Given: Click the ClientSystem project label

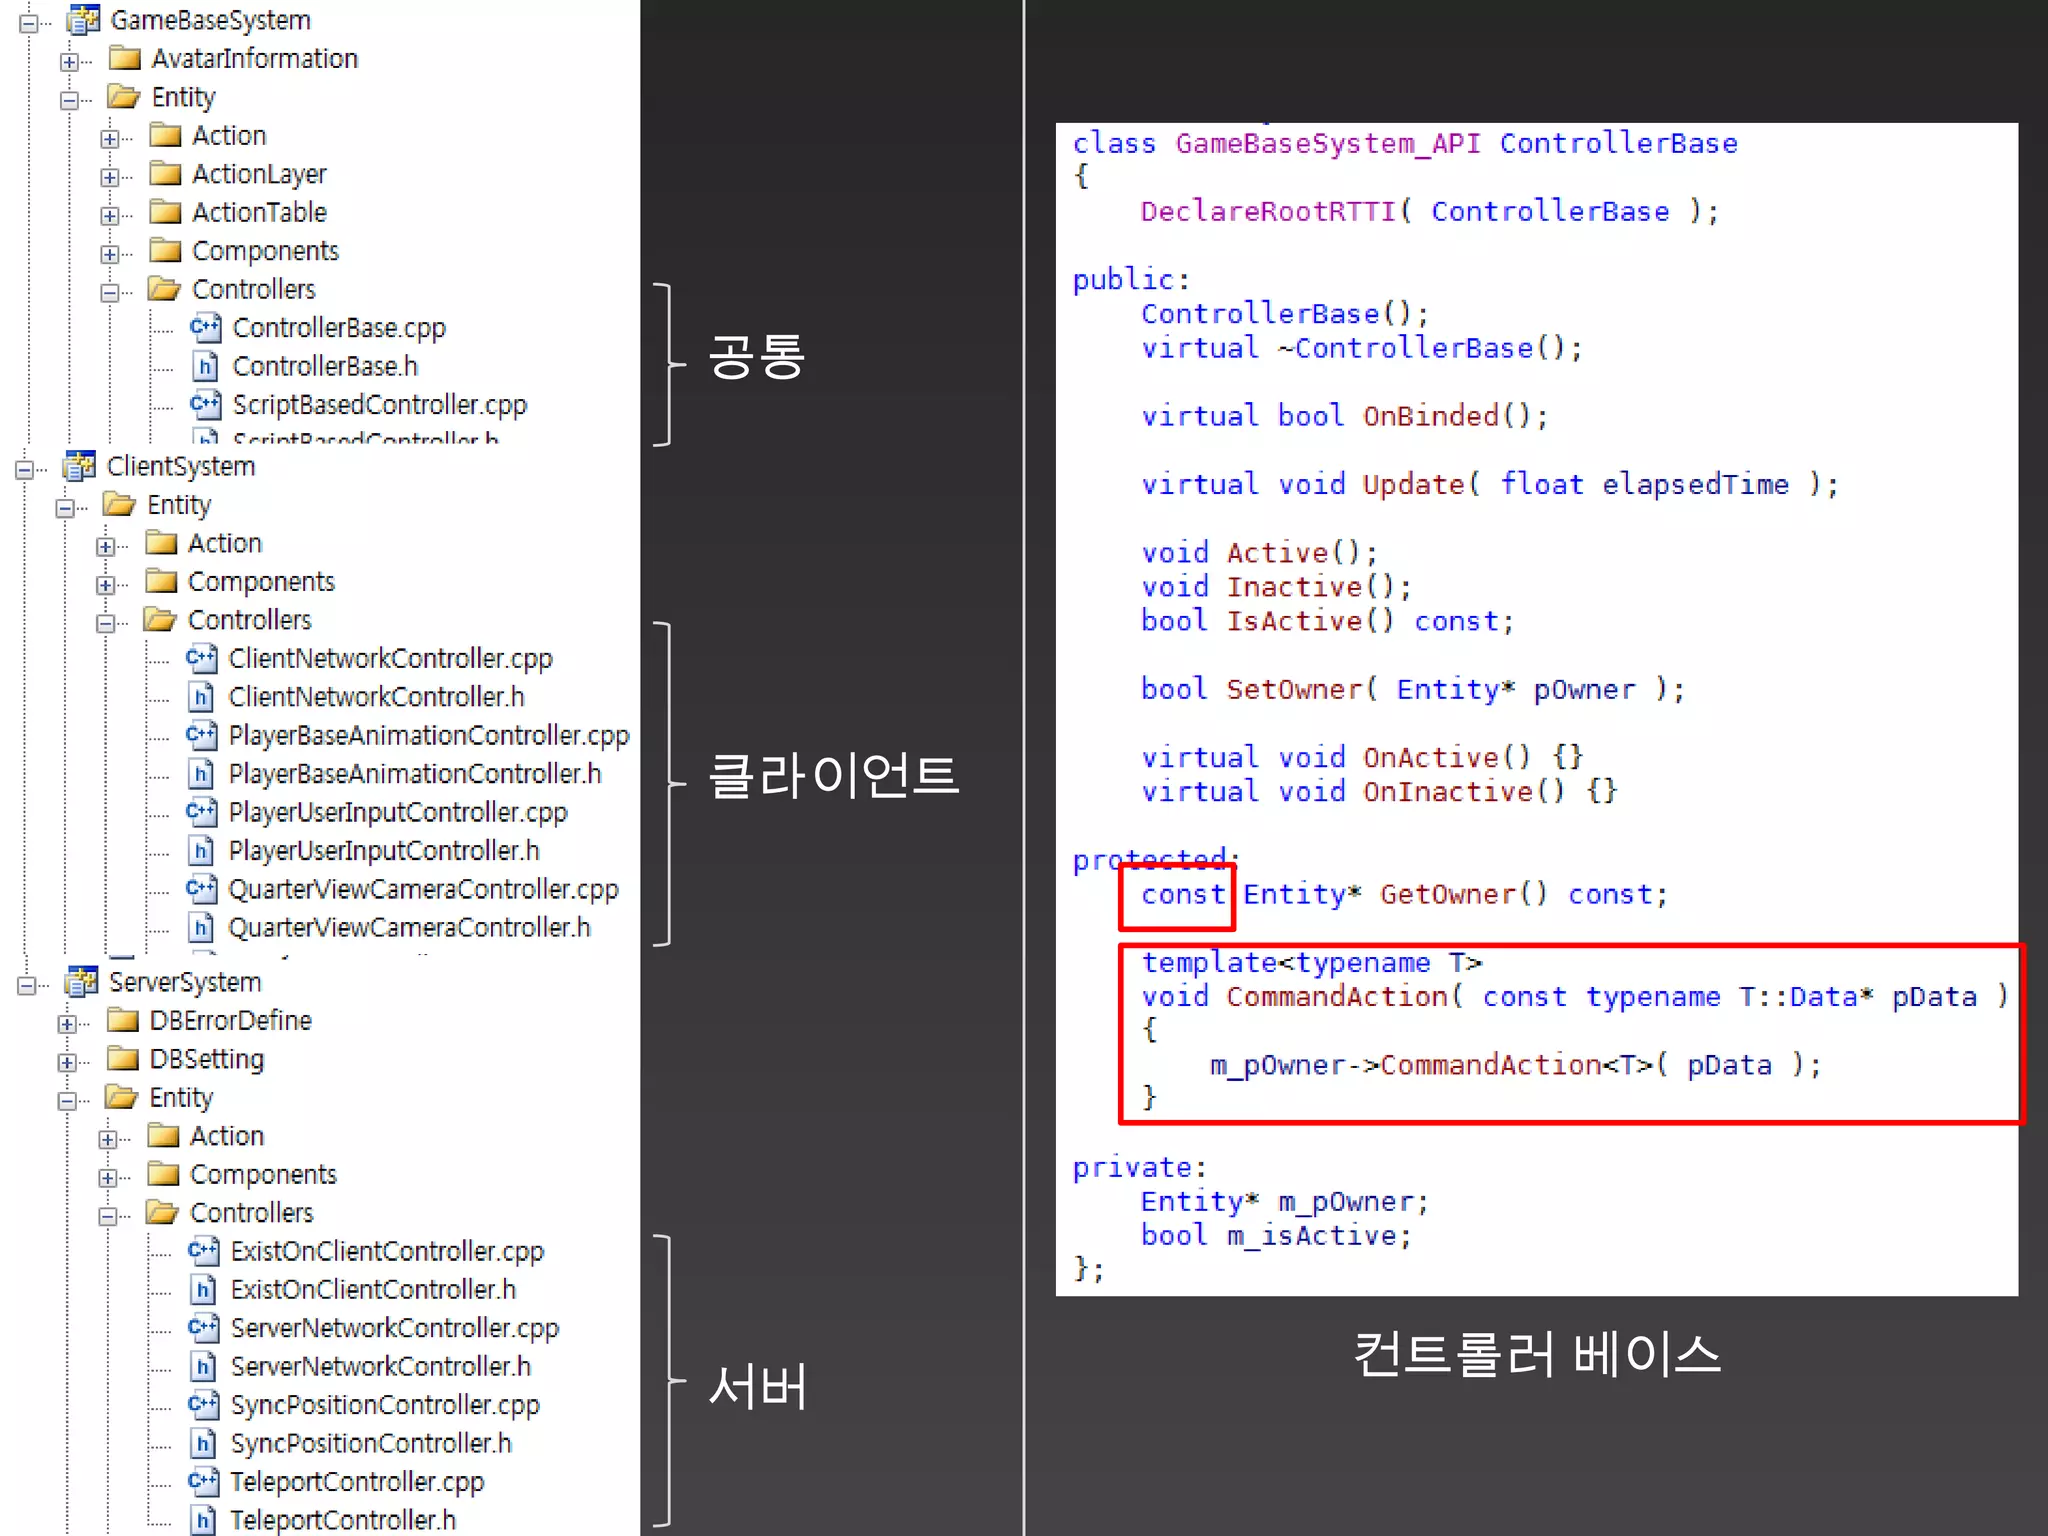Looking at the screenshot, I should pos(181,467).
